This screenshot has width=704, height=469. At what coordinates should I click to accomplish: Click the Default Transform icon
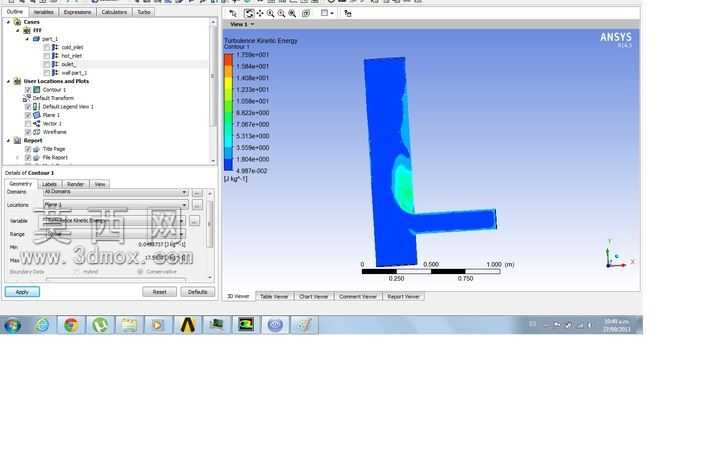click(27, 98)
